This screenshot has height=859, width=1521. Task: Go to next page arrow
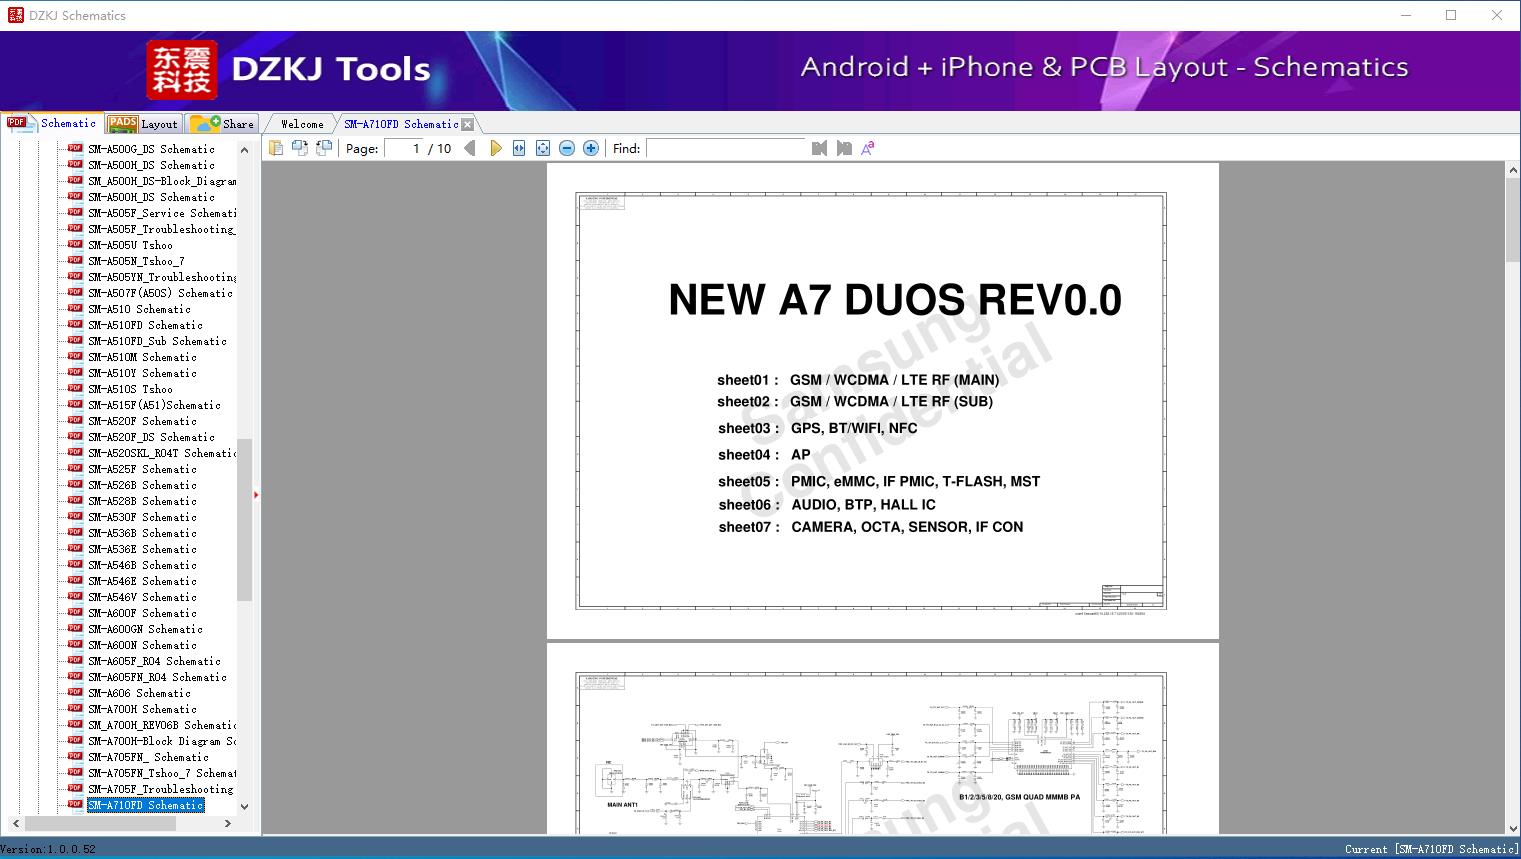pyautogui.click(x=495, y=148)
